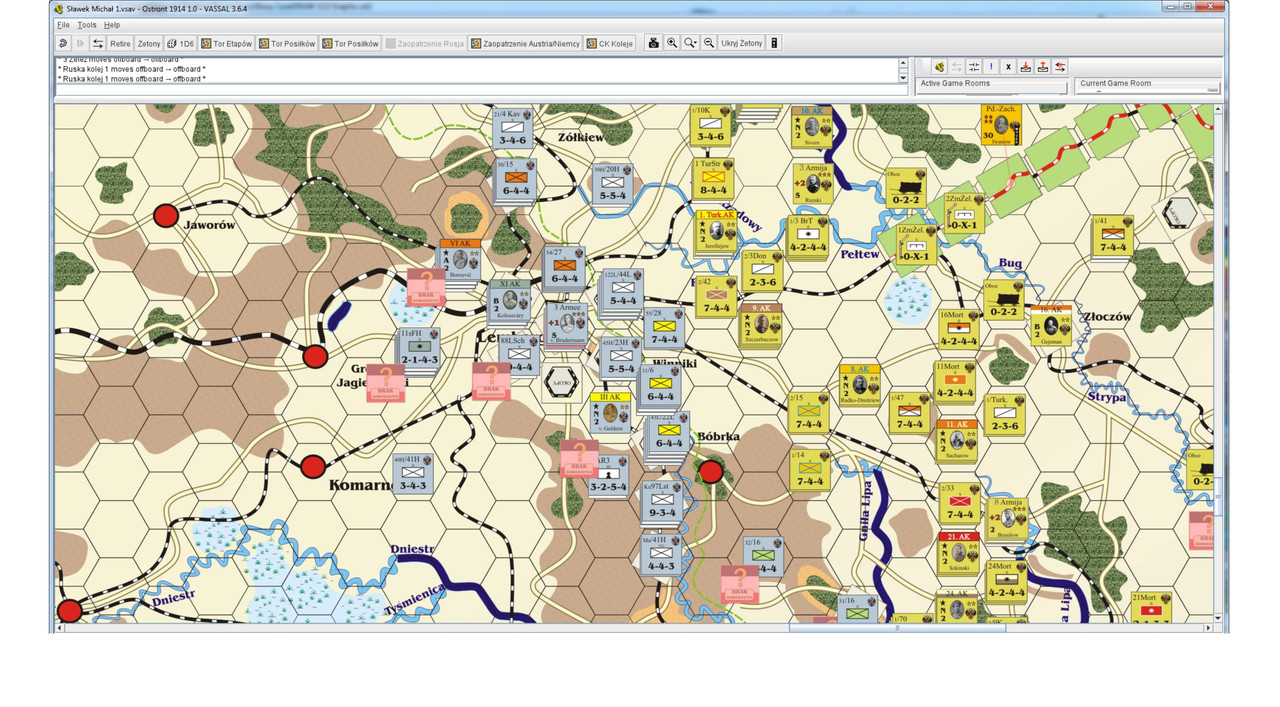This screenshot has height=707, width=1280.
Task: Open the Tools menu
Action: click(87, 24)
